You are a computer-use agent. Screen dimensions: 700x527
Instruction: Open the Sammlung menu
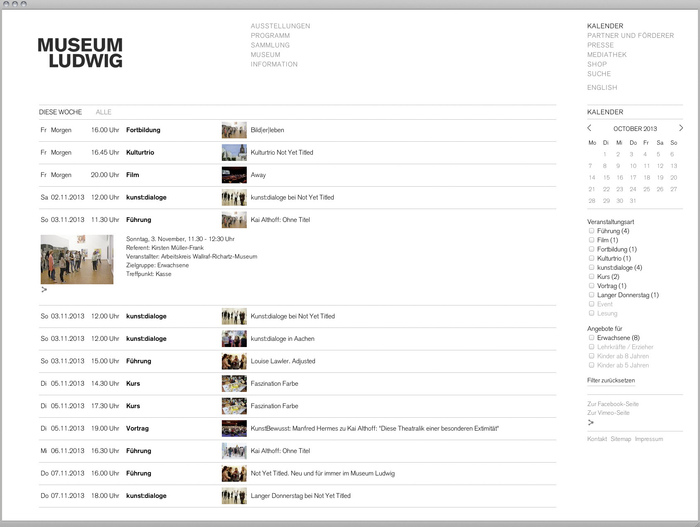(x=270, y=45)
